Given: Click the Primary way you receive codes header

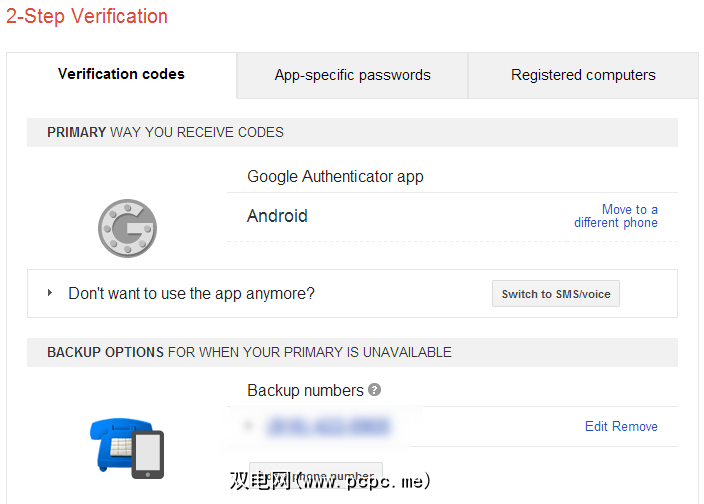Looking at the screenshot, I should point(165,132).
